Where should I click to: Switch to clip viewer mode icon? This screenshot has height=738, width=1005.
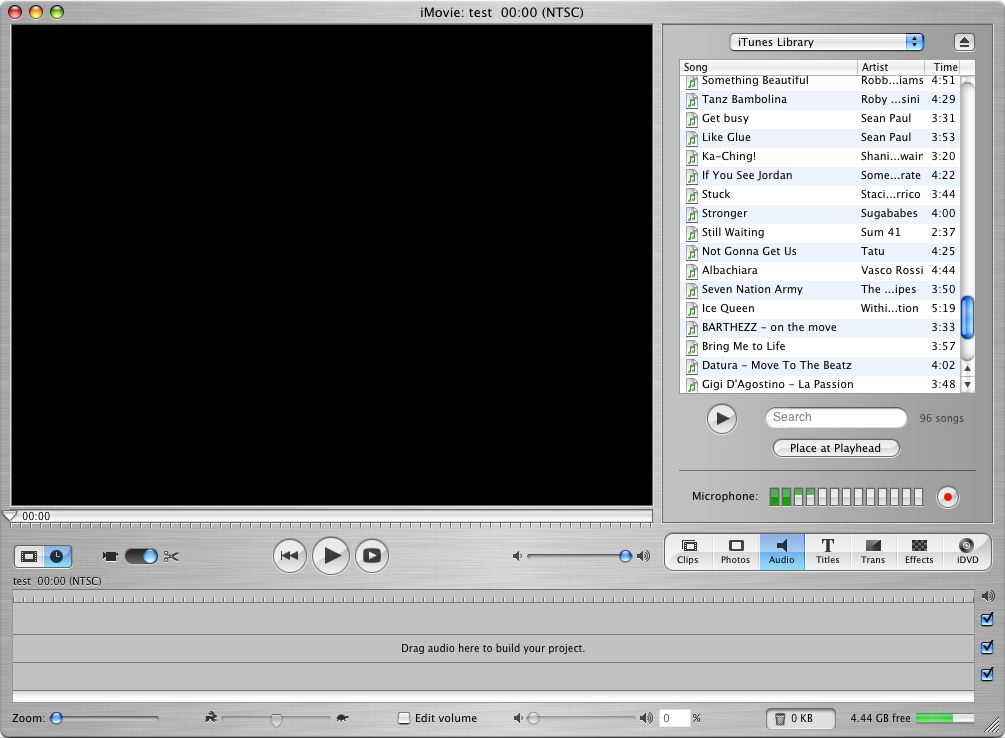(x=29, y=556)
